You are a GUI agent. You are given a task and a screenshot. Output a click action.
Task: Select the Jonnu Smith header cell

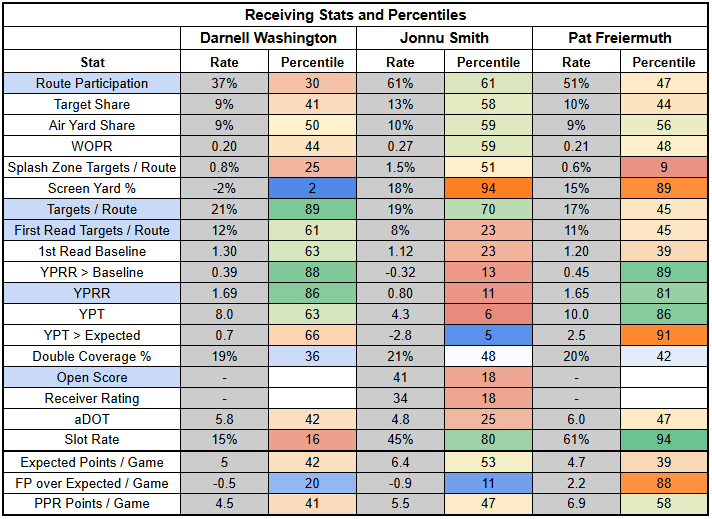tap(444, 38)
